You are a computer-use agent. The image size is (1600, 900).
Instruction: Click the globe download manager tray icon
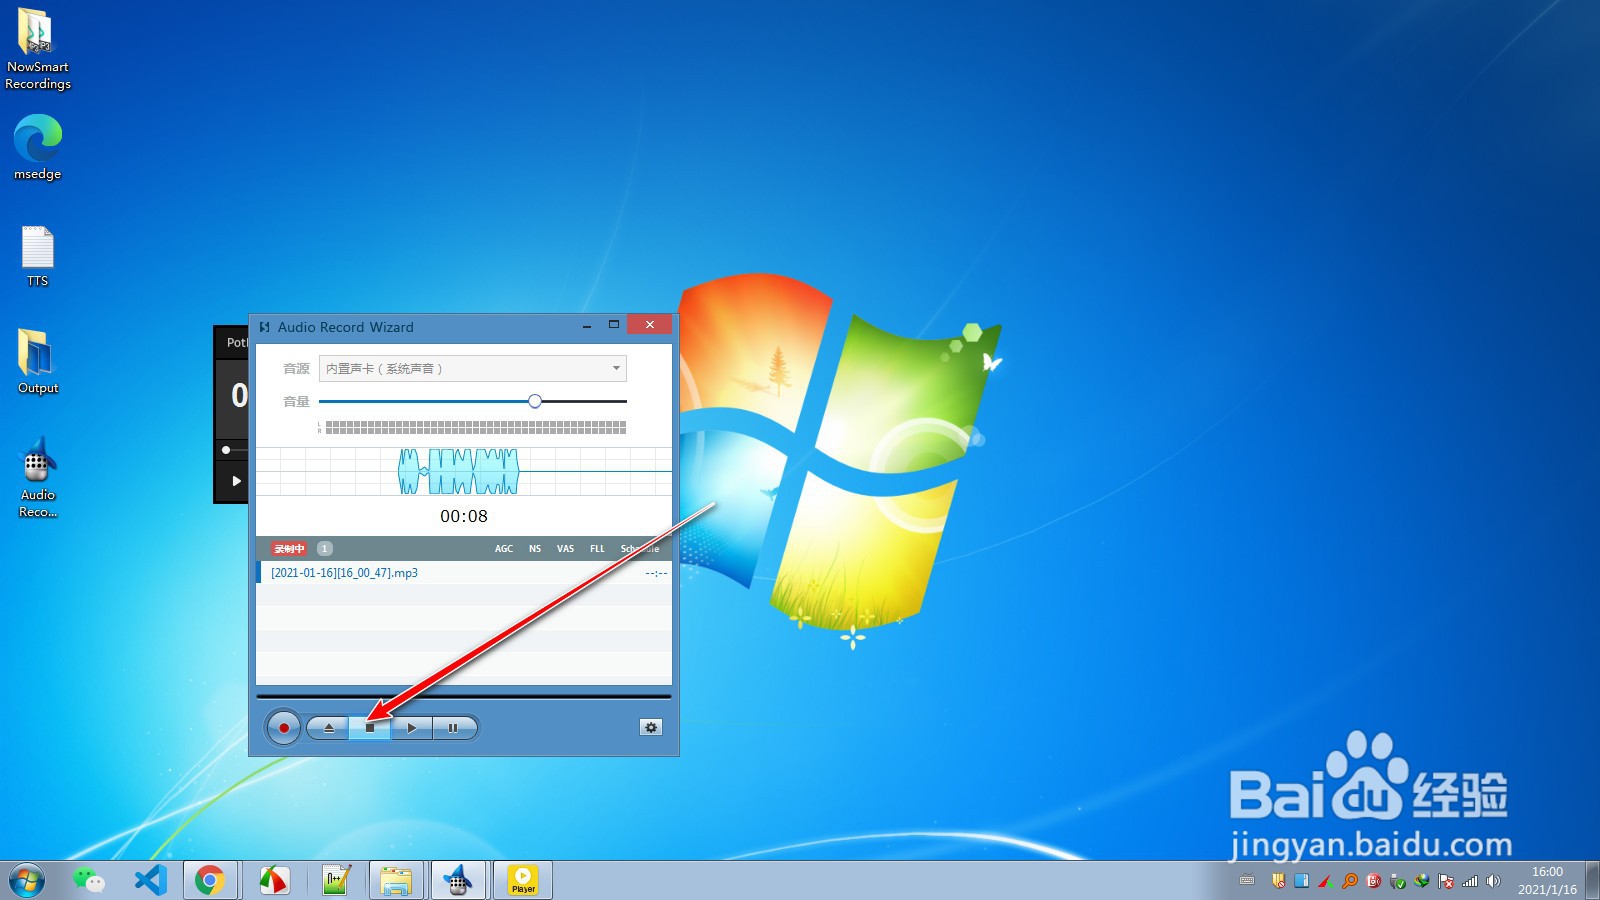1422,881
